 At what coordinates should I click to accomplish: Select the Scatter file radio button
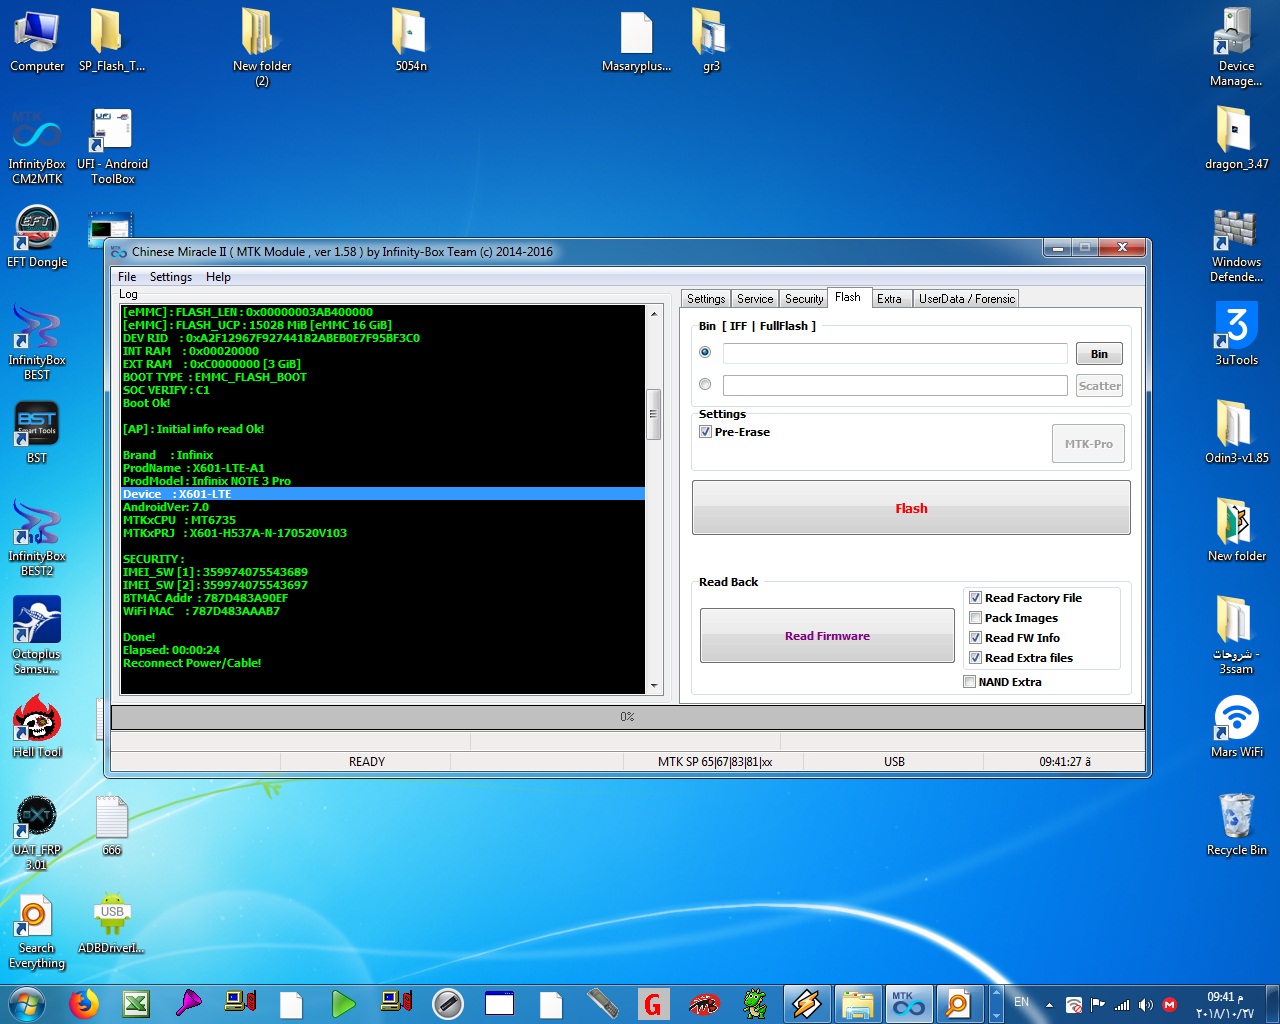pyautogui.click(x=705, y=384)
